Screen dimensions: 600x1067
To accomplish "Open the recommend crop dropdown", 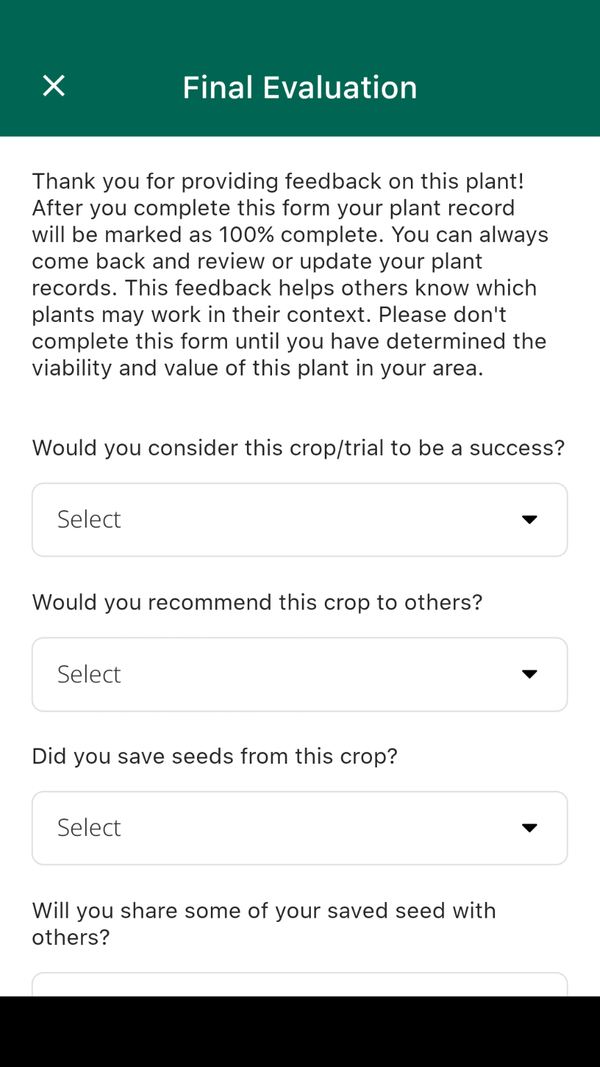I will point(299,674).
